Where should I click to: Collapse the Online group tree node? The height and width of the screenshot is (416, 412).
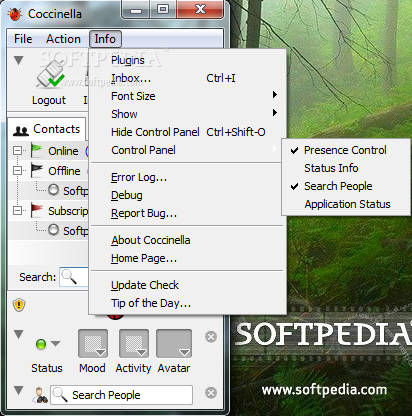(17, 151)
